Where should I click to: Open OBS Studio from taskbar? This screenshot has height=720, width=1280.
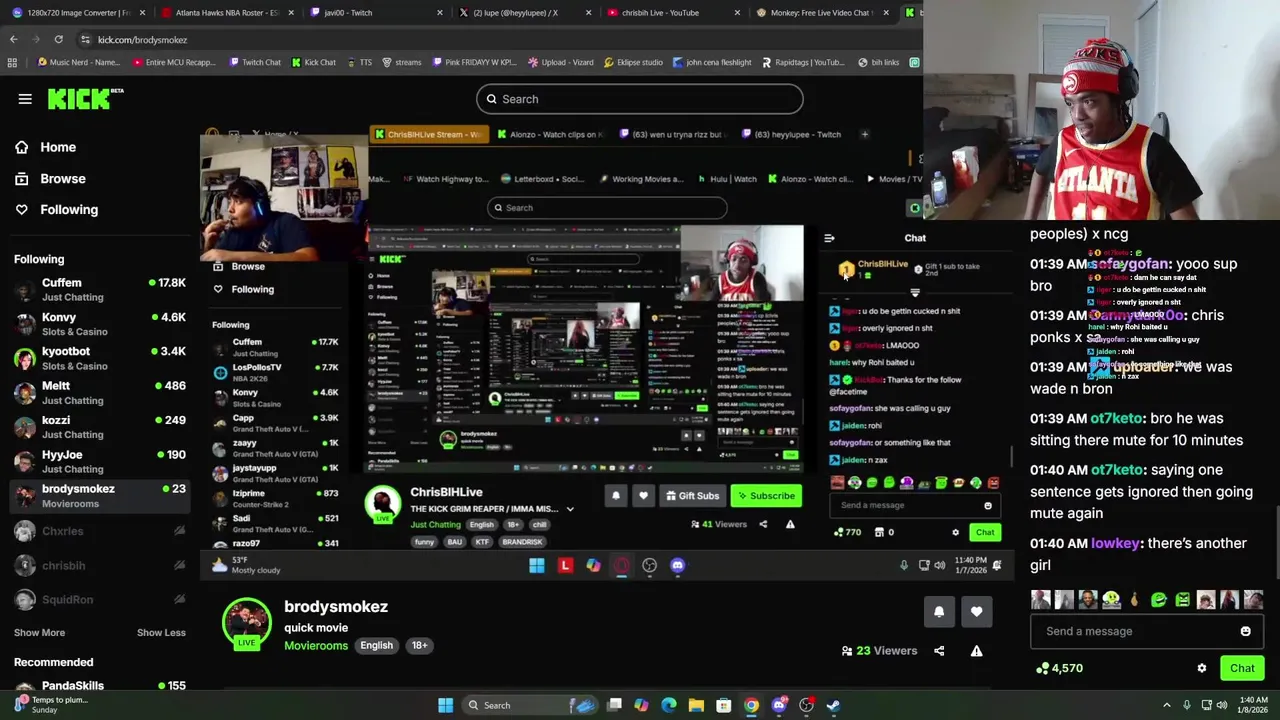coord(806,705)
